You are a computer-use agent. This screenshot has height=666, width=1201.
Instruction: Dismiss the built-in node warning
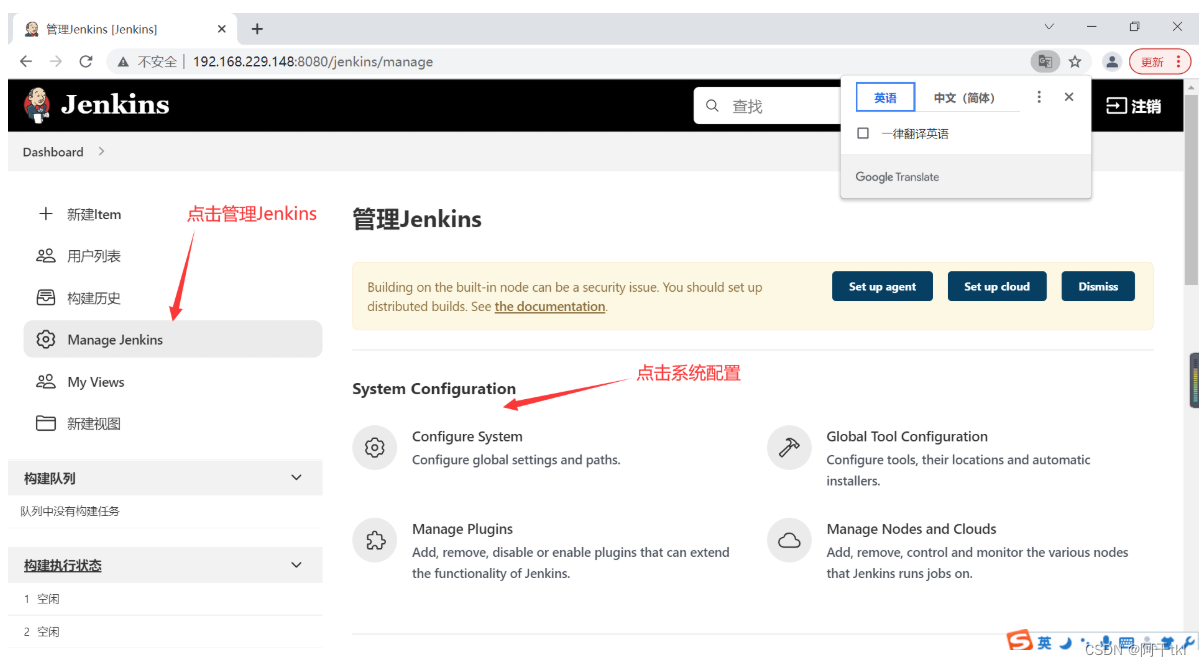(x=1098, y=286)
